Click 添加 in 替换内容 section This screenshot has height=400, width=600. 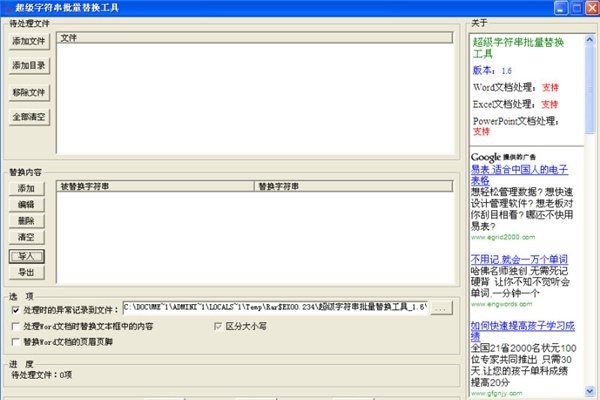coord(26,188)
